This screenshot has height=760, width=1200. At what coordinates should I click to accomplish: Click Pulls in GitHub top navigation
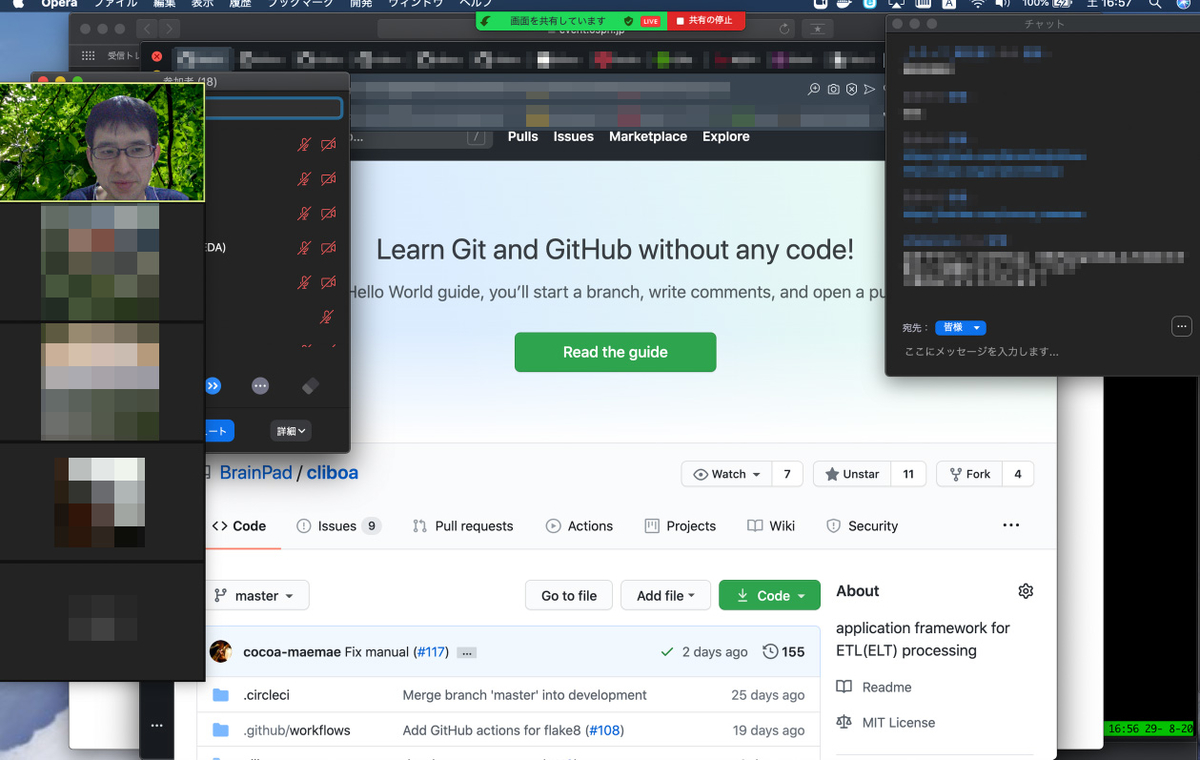coord(523,136)
